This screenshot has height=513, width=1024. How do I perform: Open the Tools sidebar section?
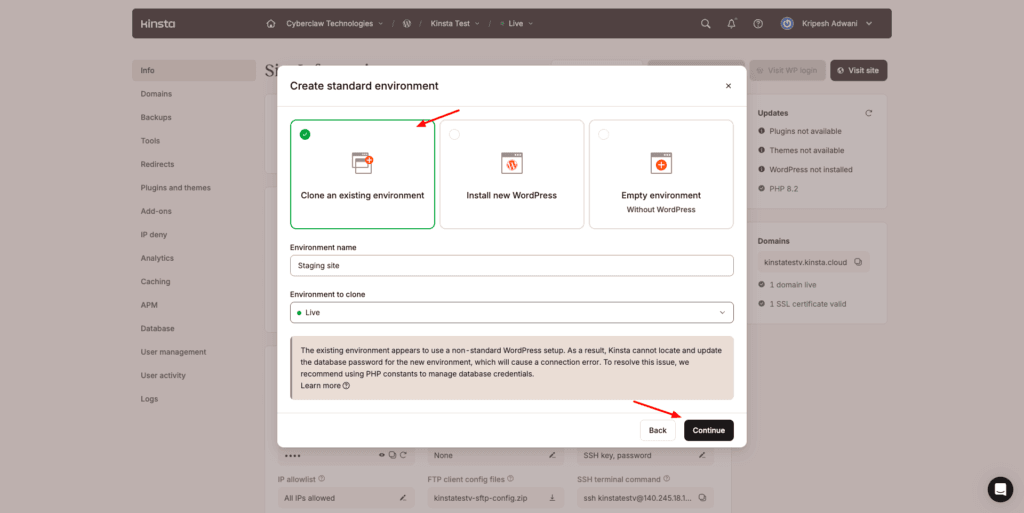150,141
